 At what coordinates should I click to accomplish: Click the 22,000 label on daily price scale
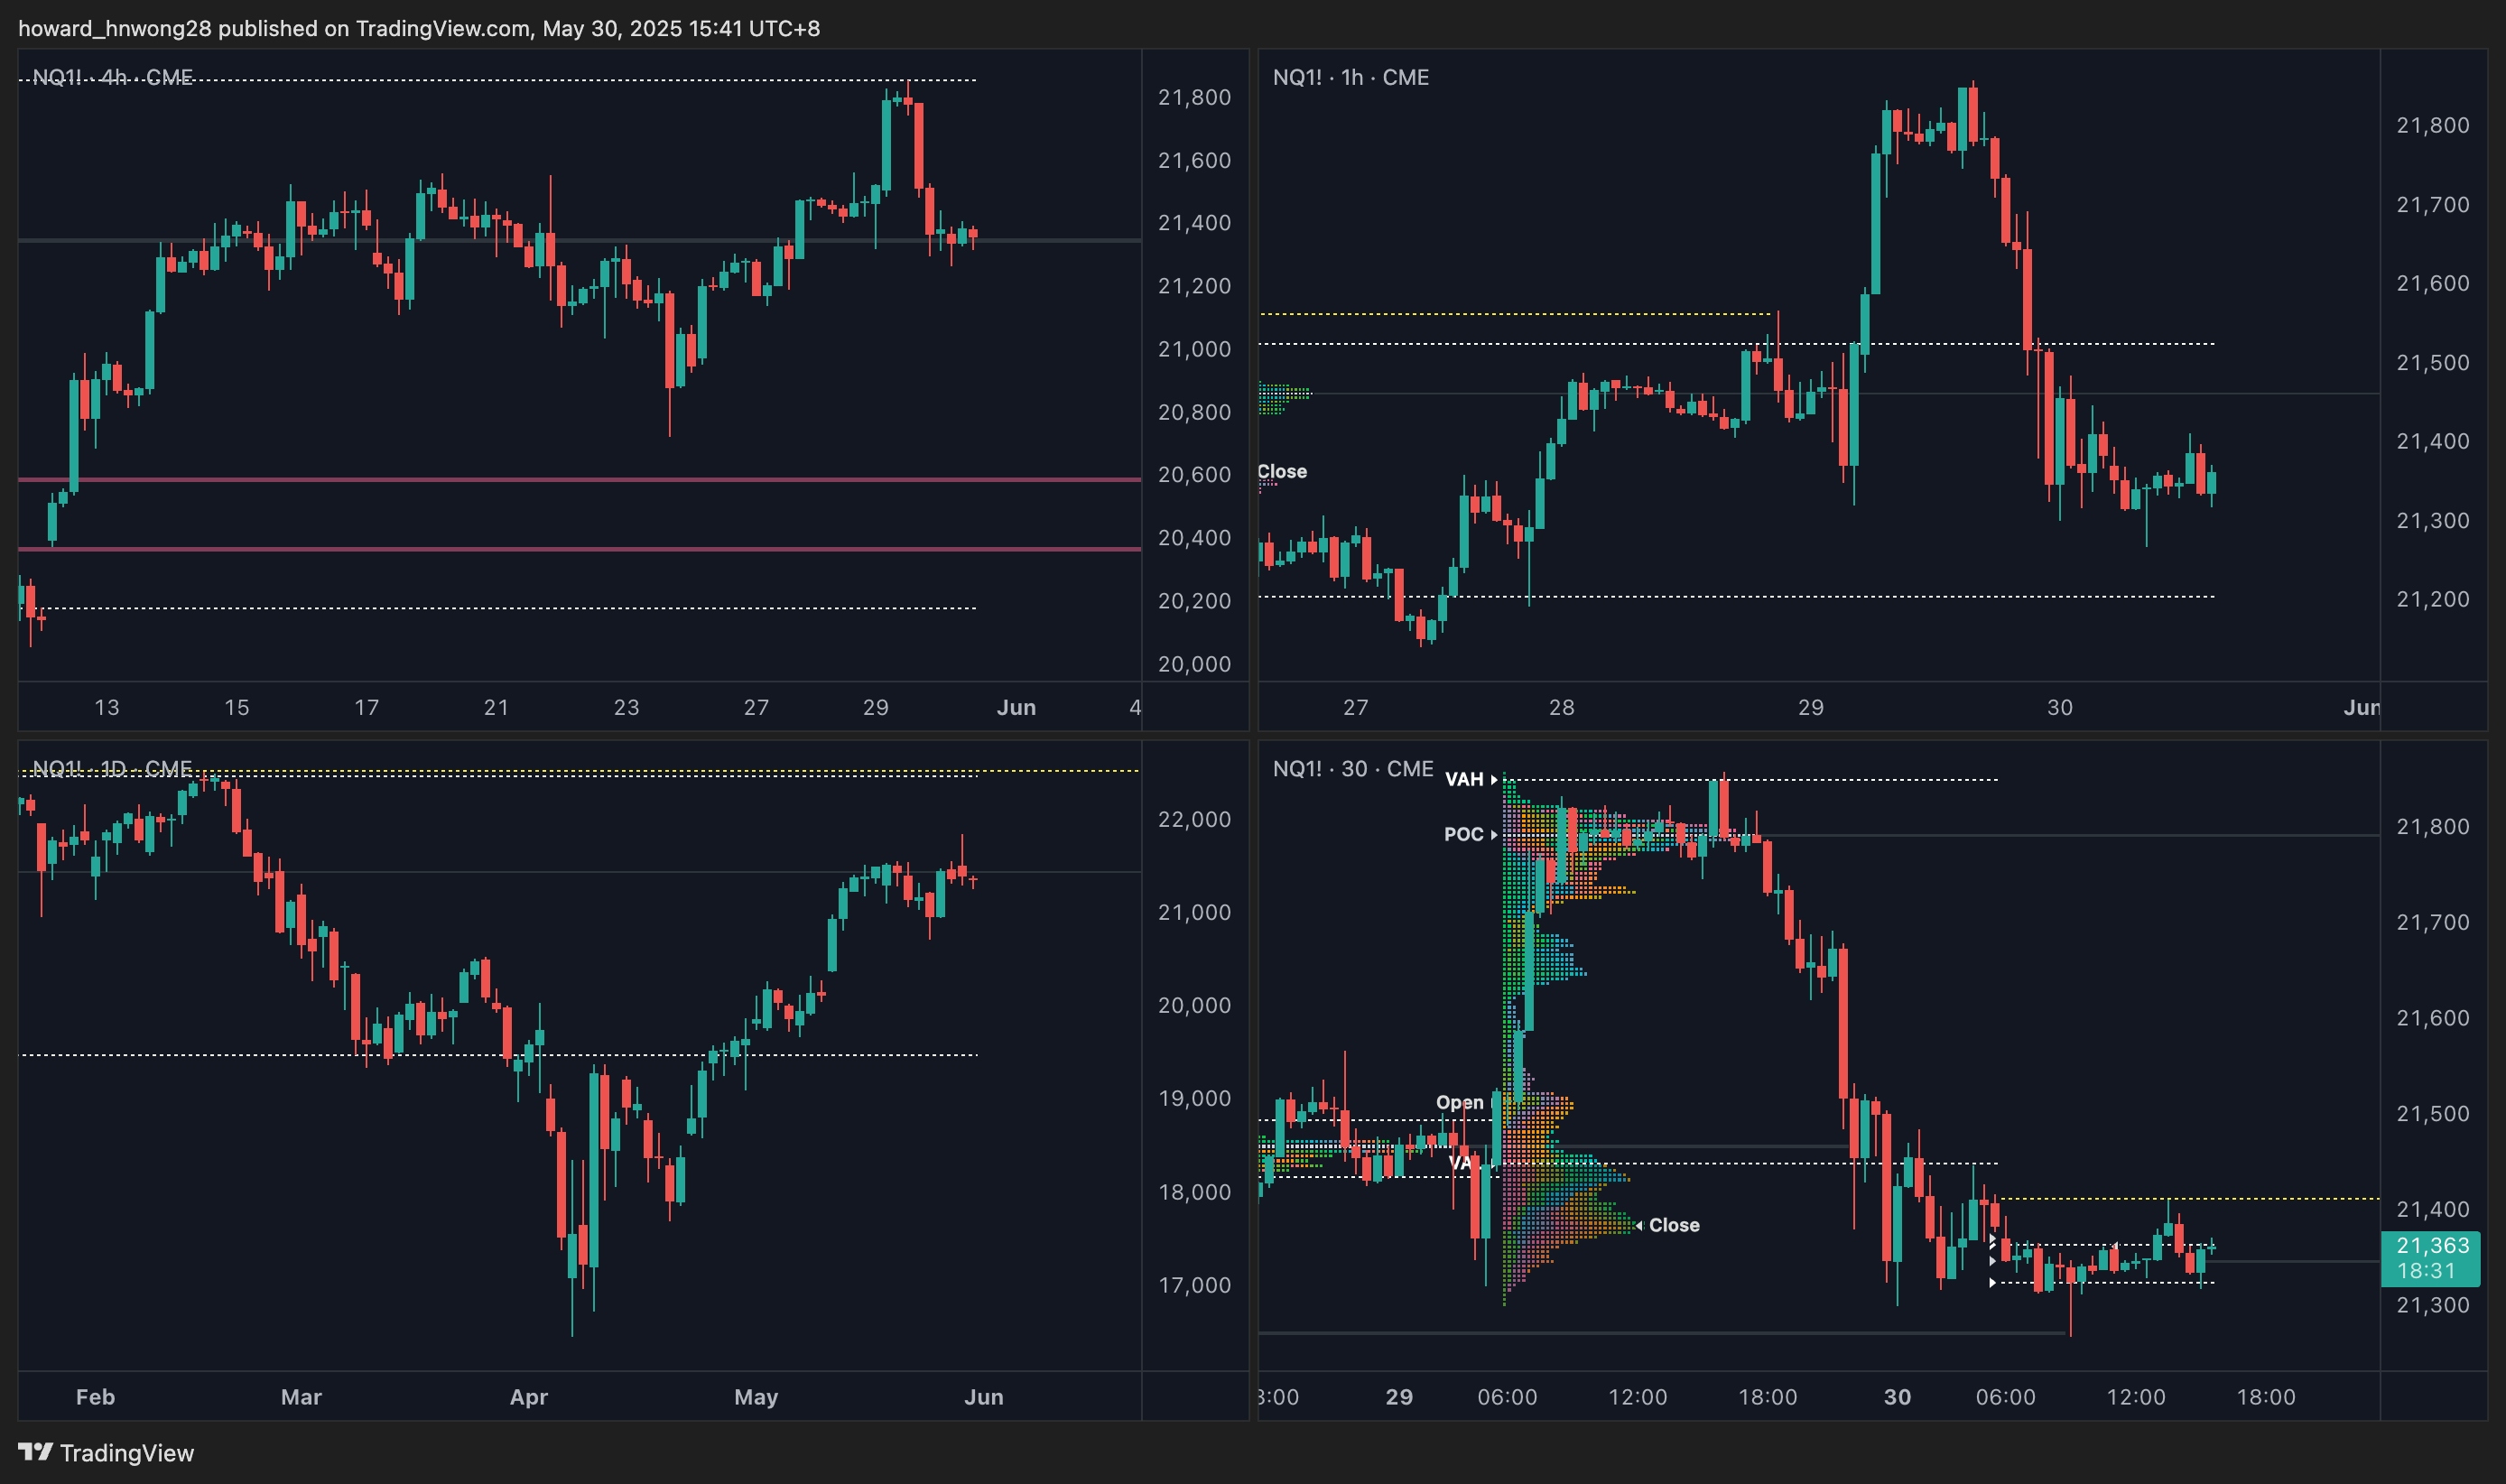click(1194, 819)
